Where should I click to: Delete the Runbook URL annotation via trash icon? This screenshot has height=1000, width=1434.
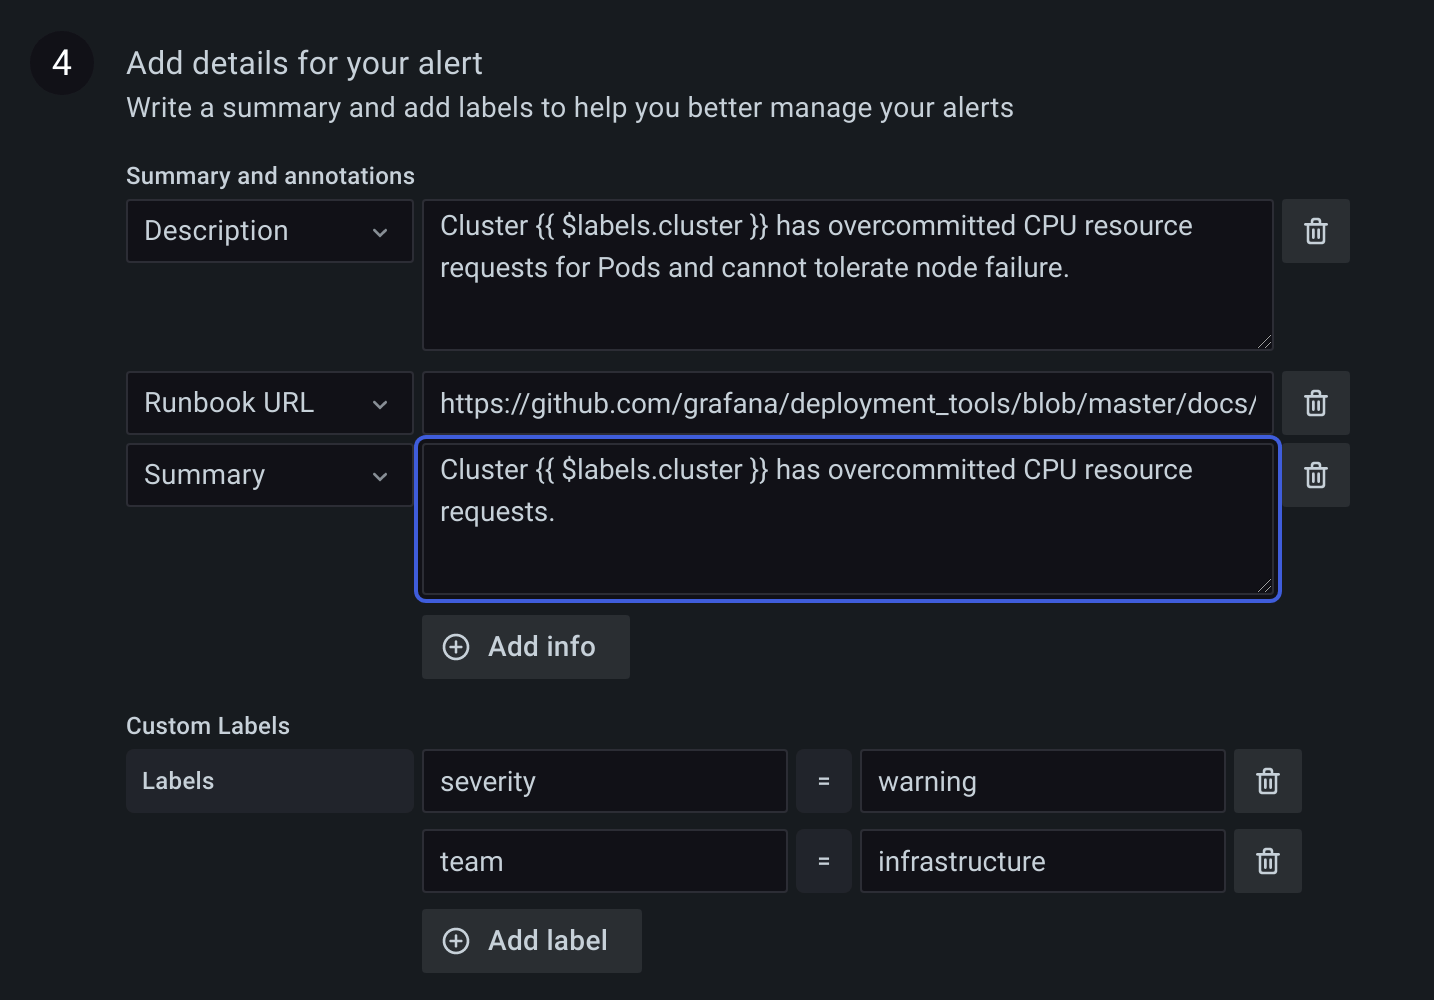coord(1315,403)
